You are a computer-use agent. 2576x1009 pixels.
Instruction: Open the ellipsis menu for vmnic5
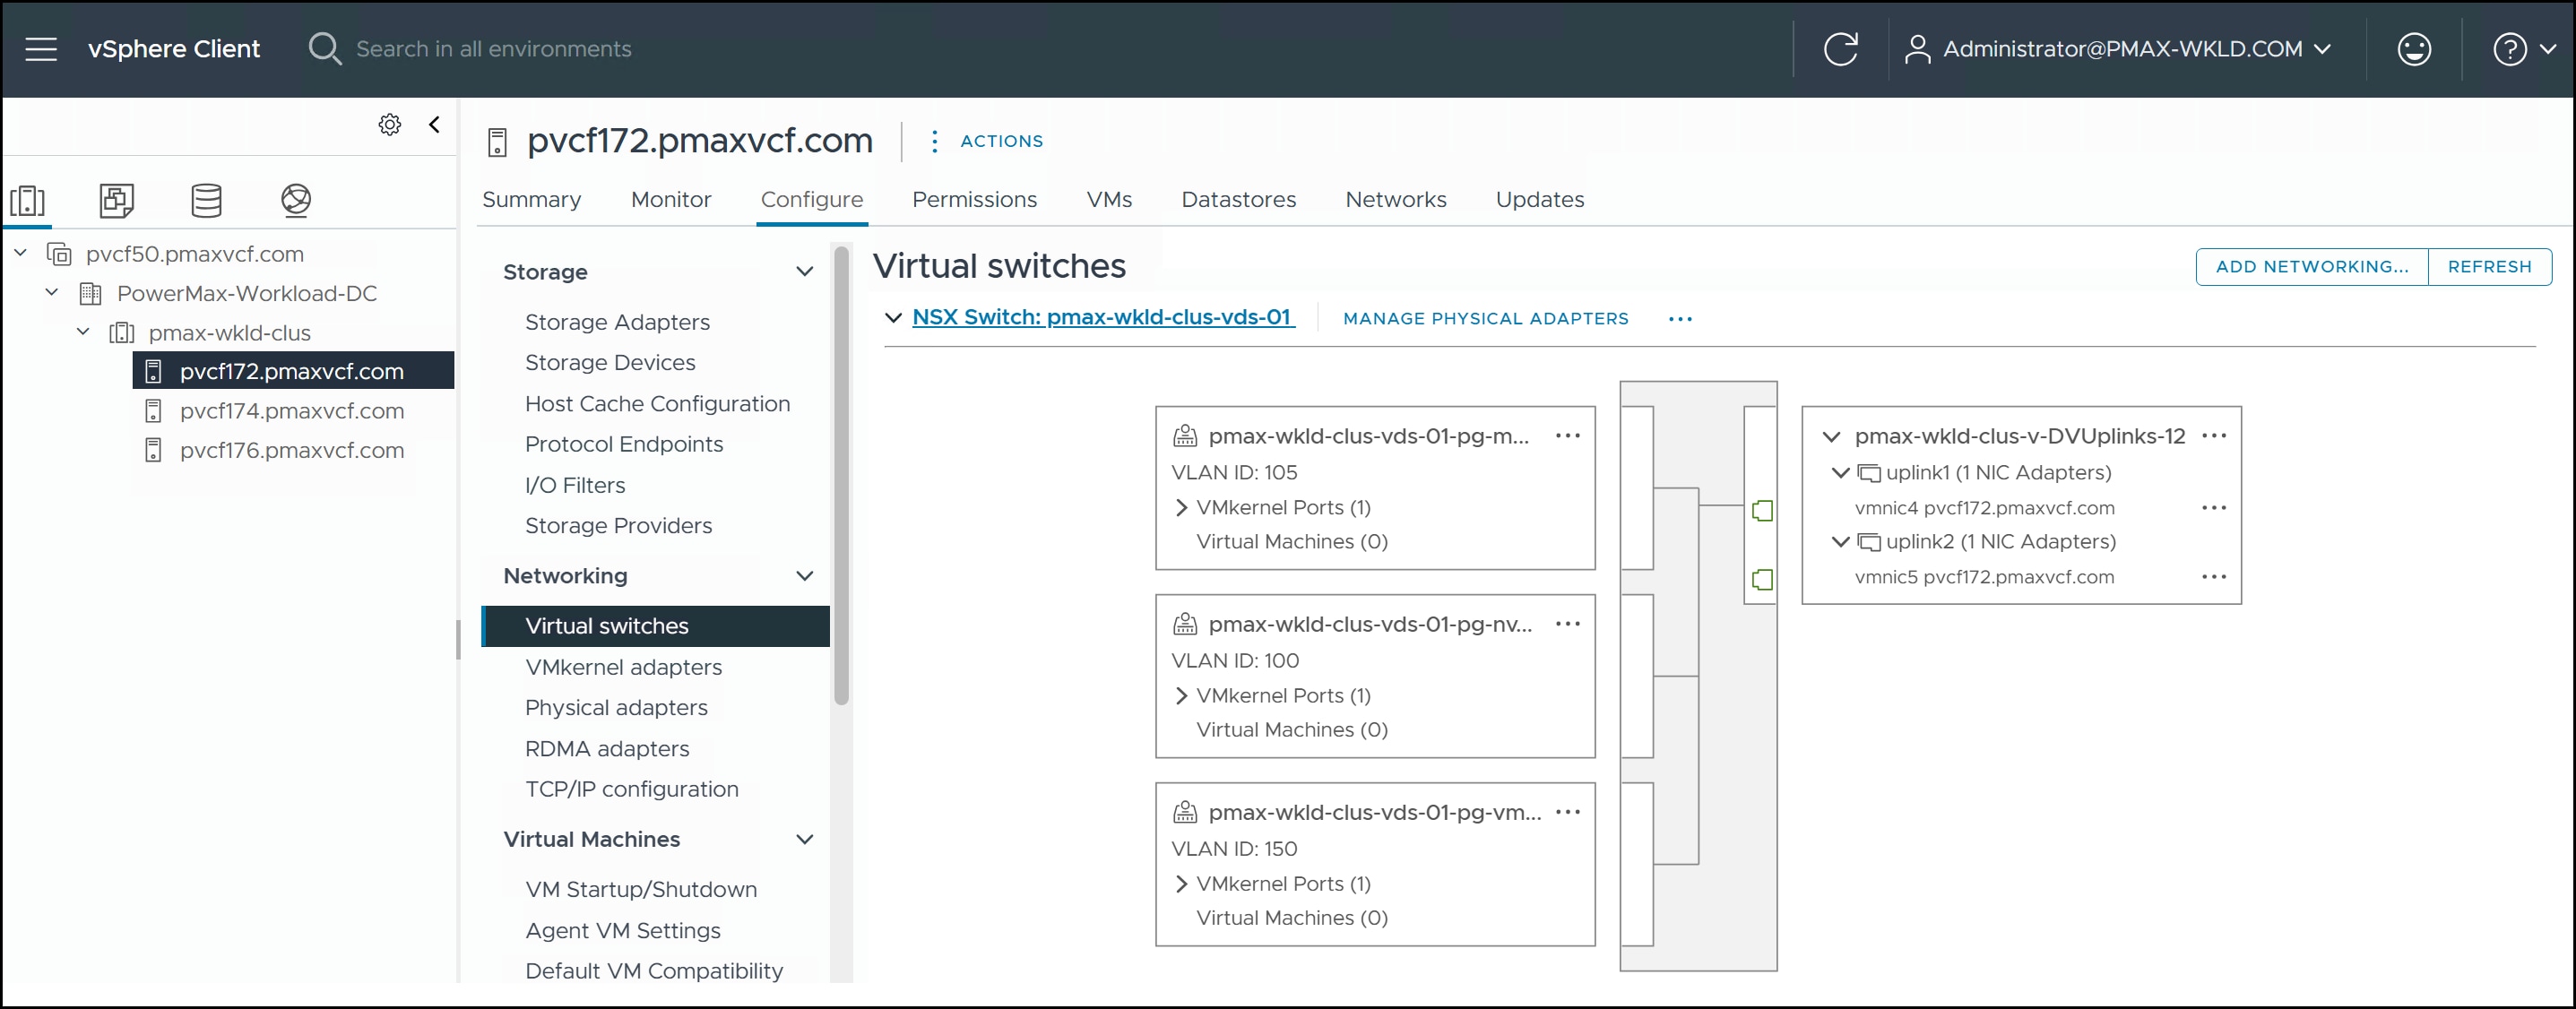[x=2214, y=577]
